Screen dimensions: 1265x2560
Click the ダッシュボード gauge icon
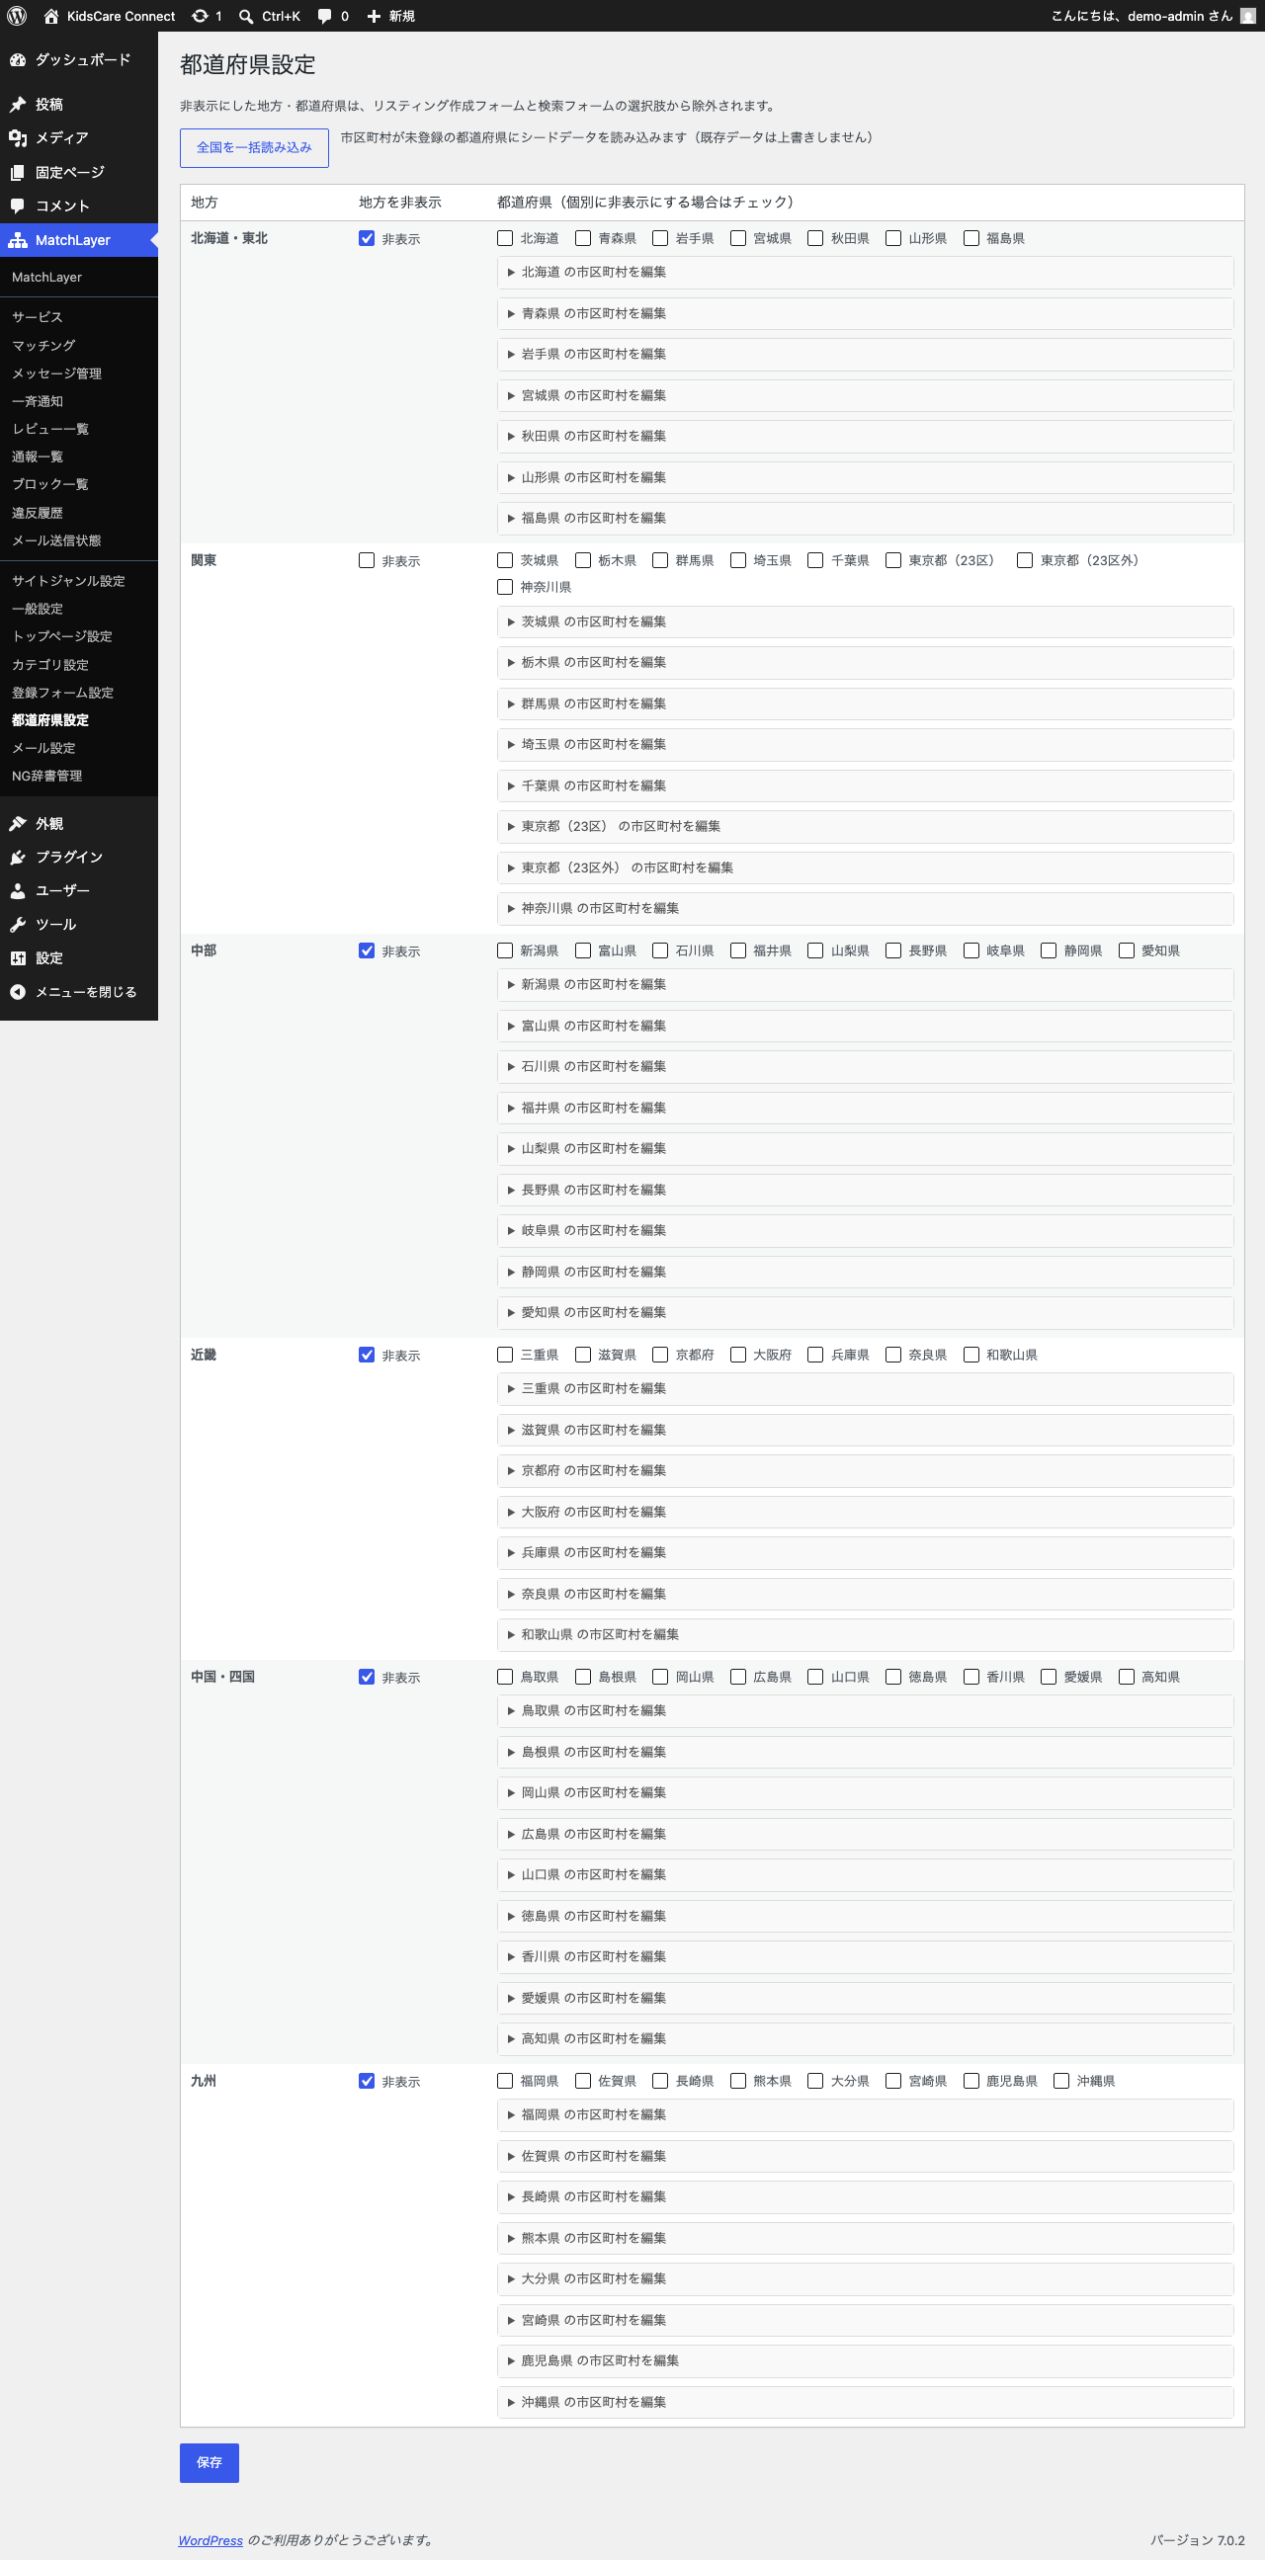tap(18, 60)
